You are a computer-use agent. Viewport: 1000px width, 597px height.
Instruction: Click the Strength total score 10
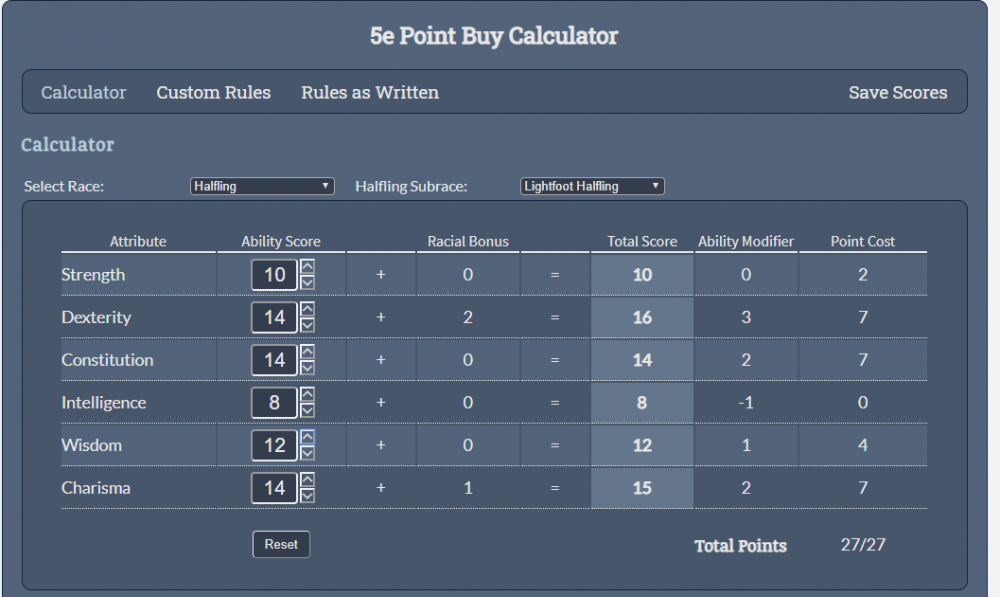(642, 275)
